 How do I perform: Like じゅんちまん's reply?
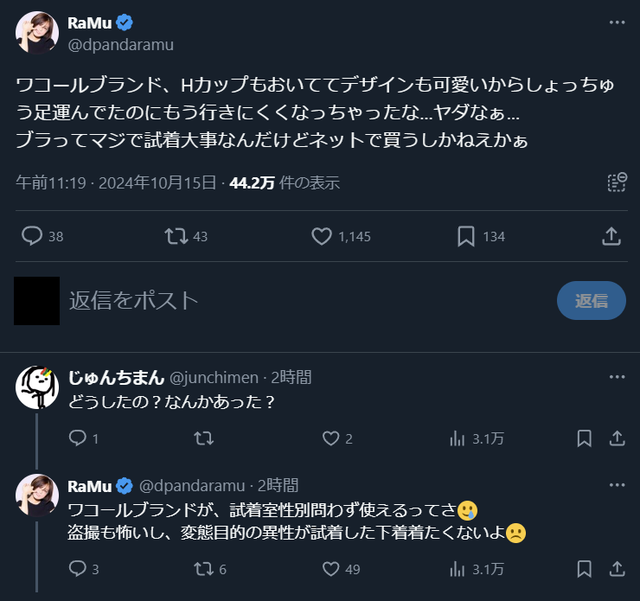(331, 438)
